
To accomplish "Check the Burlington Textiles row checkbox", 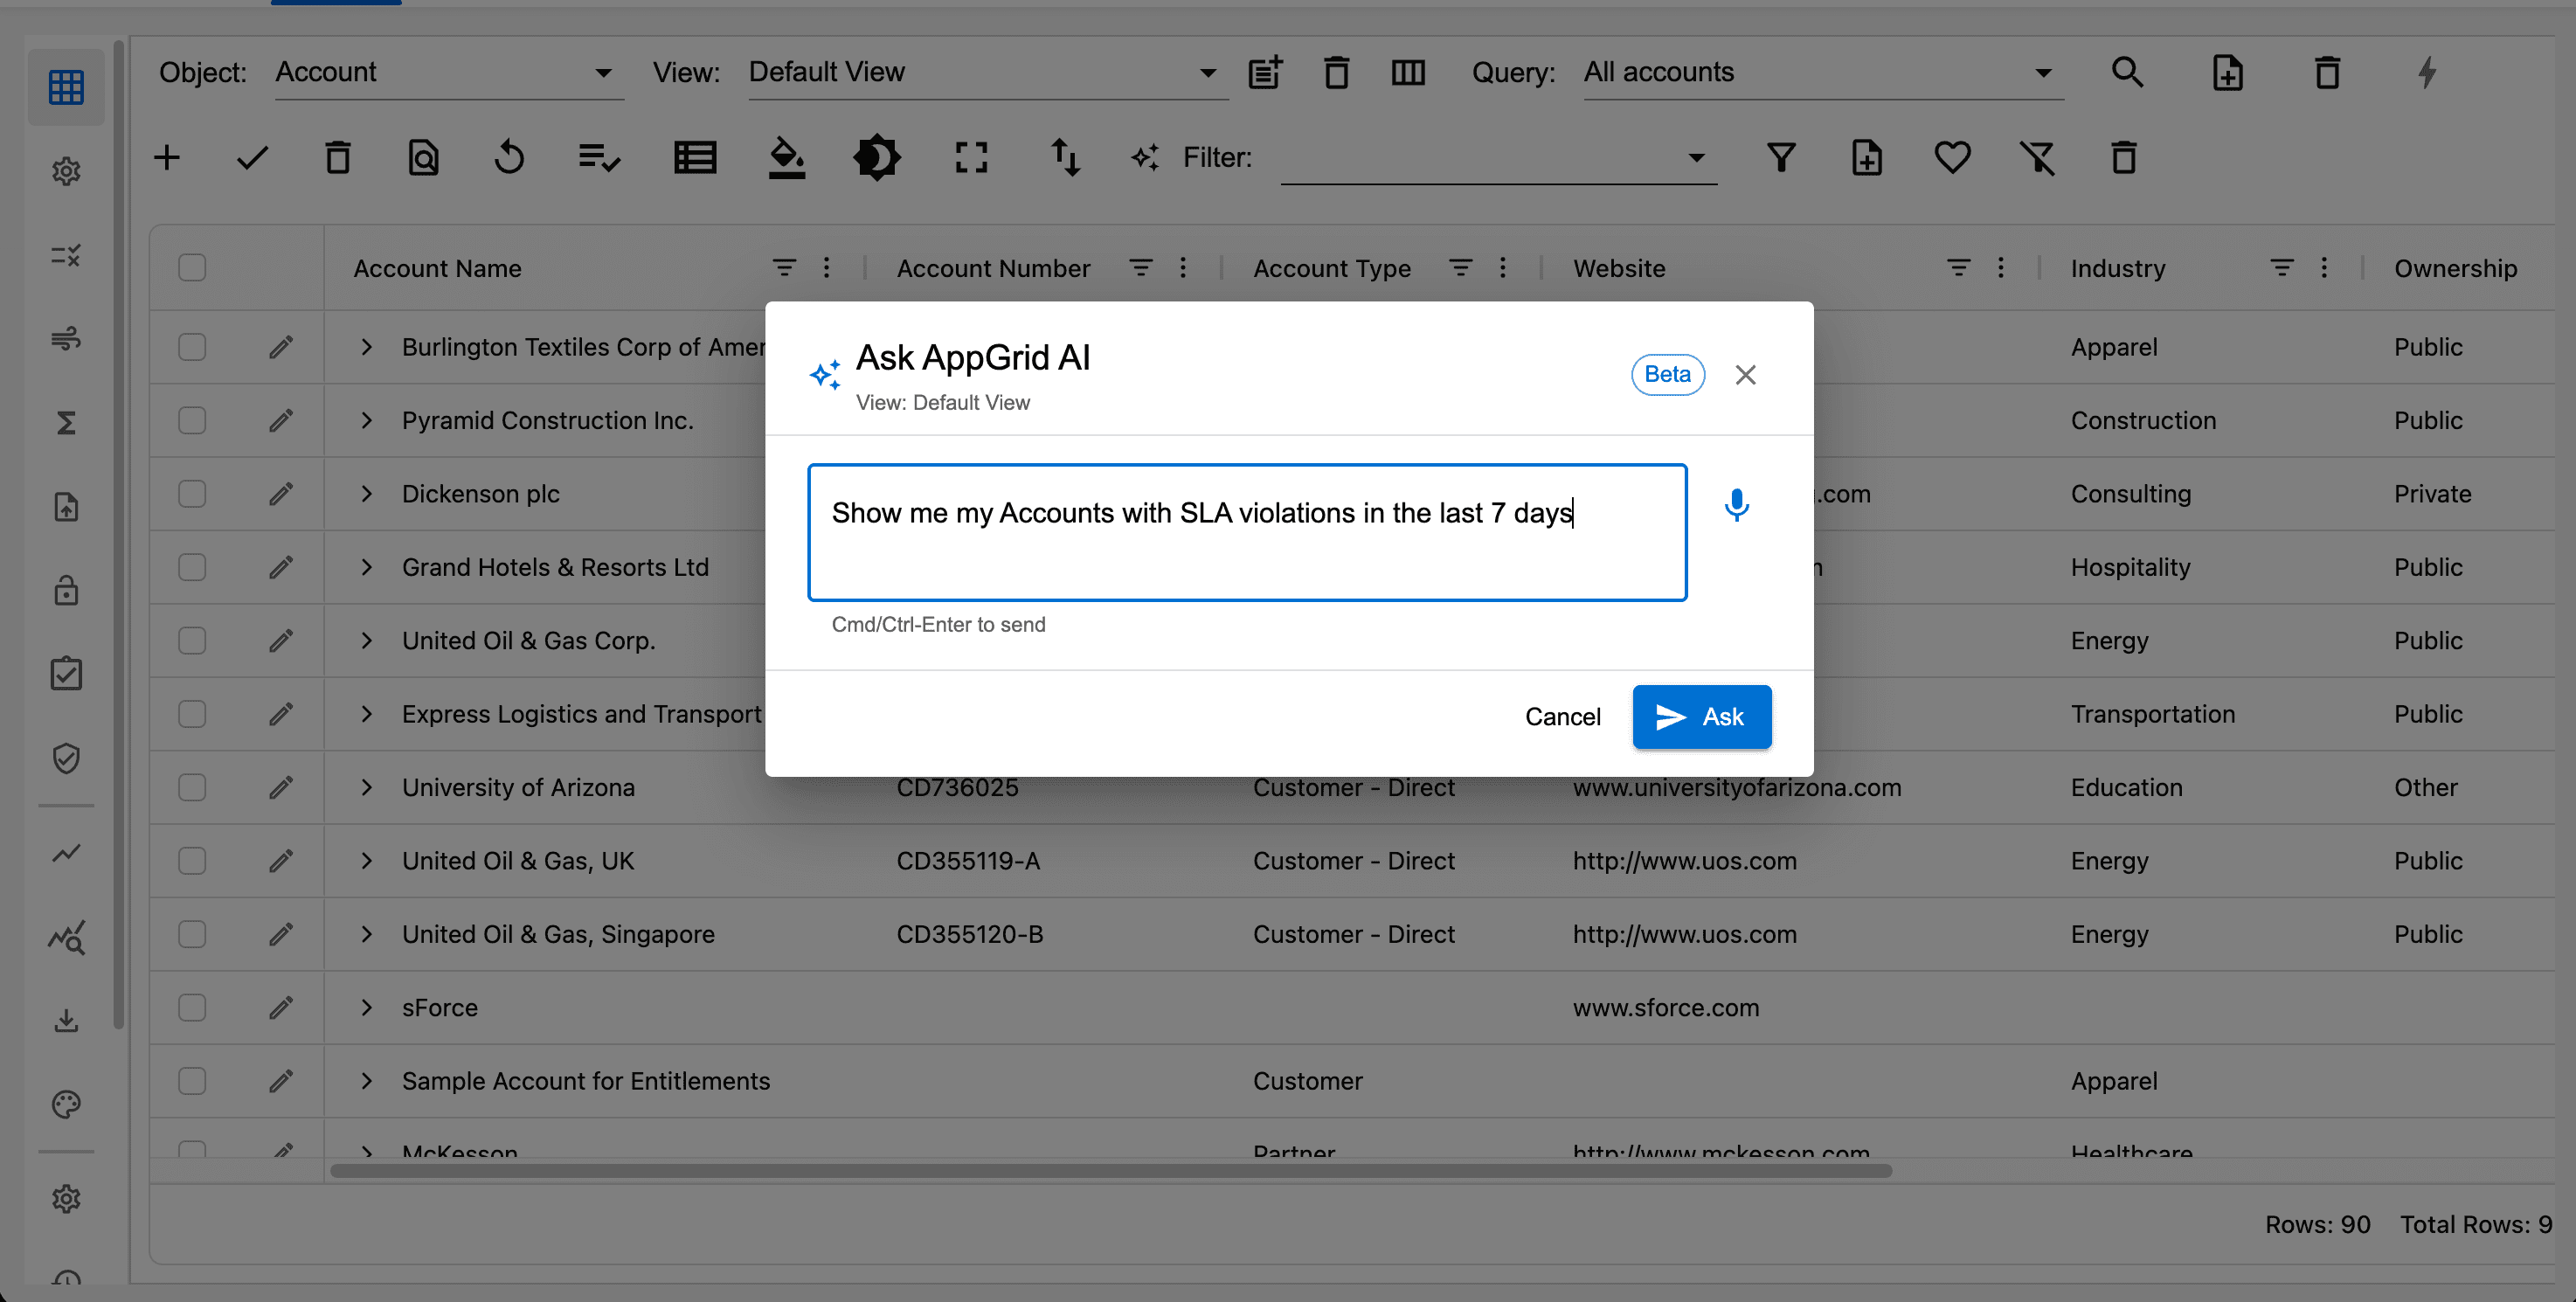I will (192, 347).
